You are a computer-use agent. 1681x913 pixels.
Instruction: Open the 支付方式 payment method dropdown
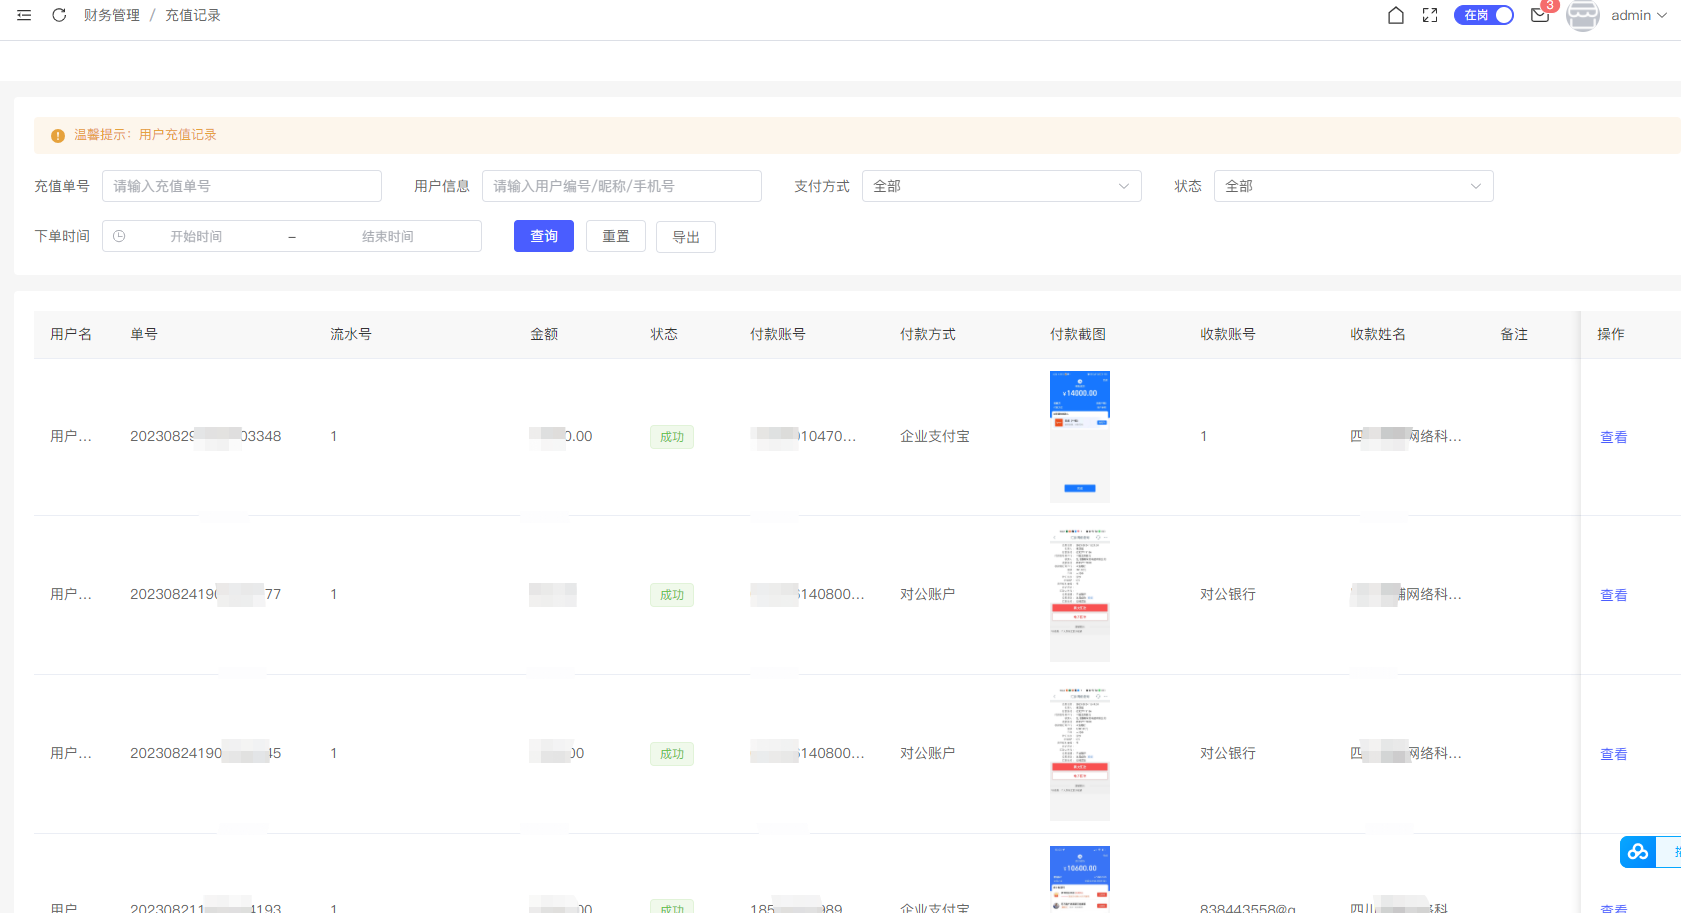(1001, 186)
